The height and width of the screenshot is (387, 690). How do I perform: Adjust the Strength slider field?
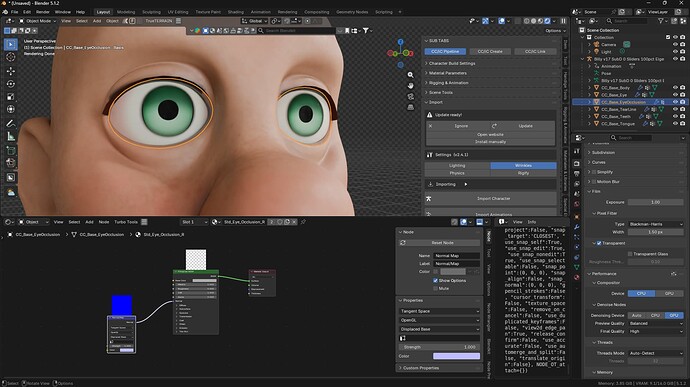tap(439, 347)
